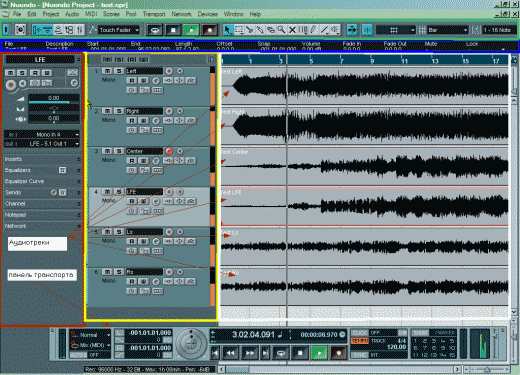Select the Split scissors tool
Screen dimensions: 520x375
click(x=249, y=30)
